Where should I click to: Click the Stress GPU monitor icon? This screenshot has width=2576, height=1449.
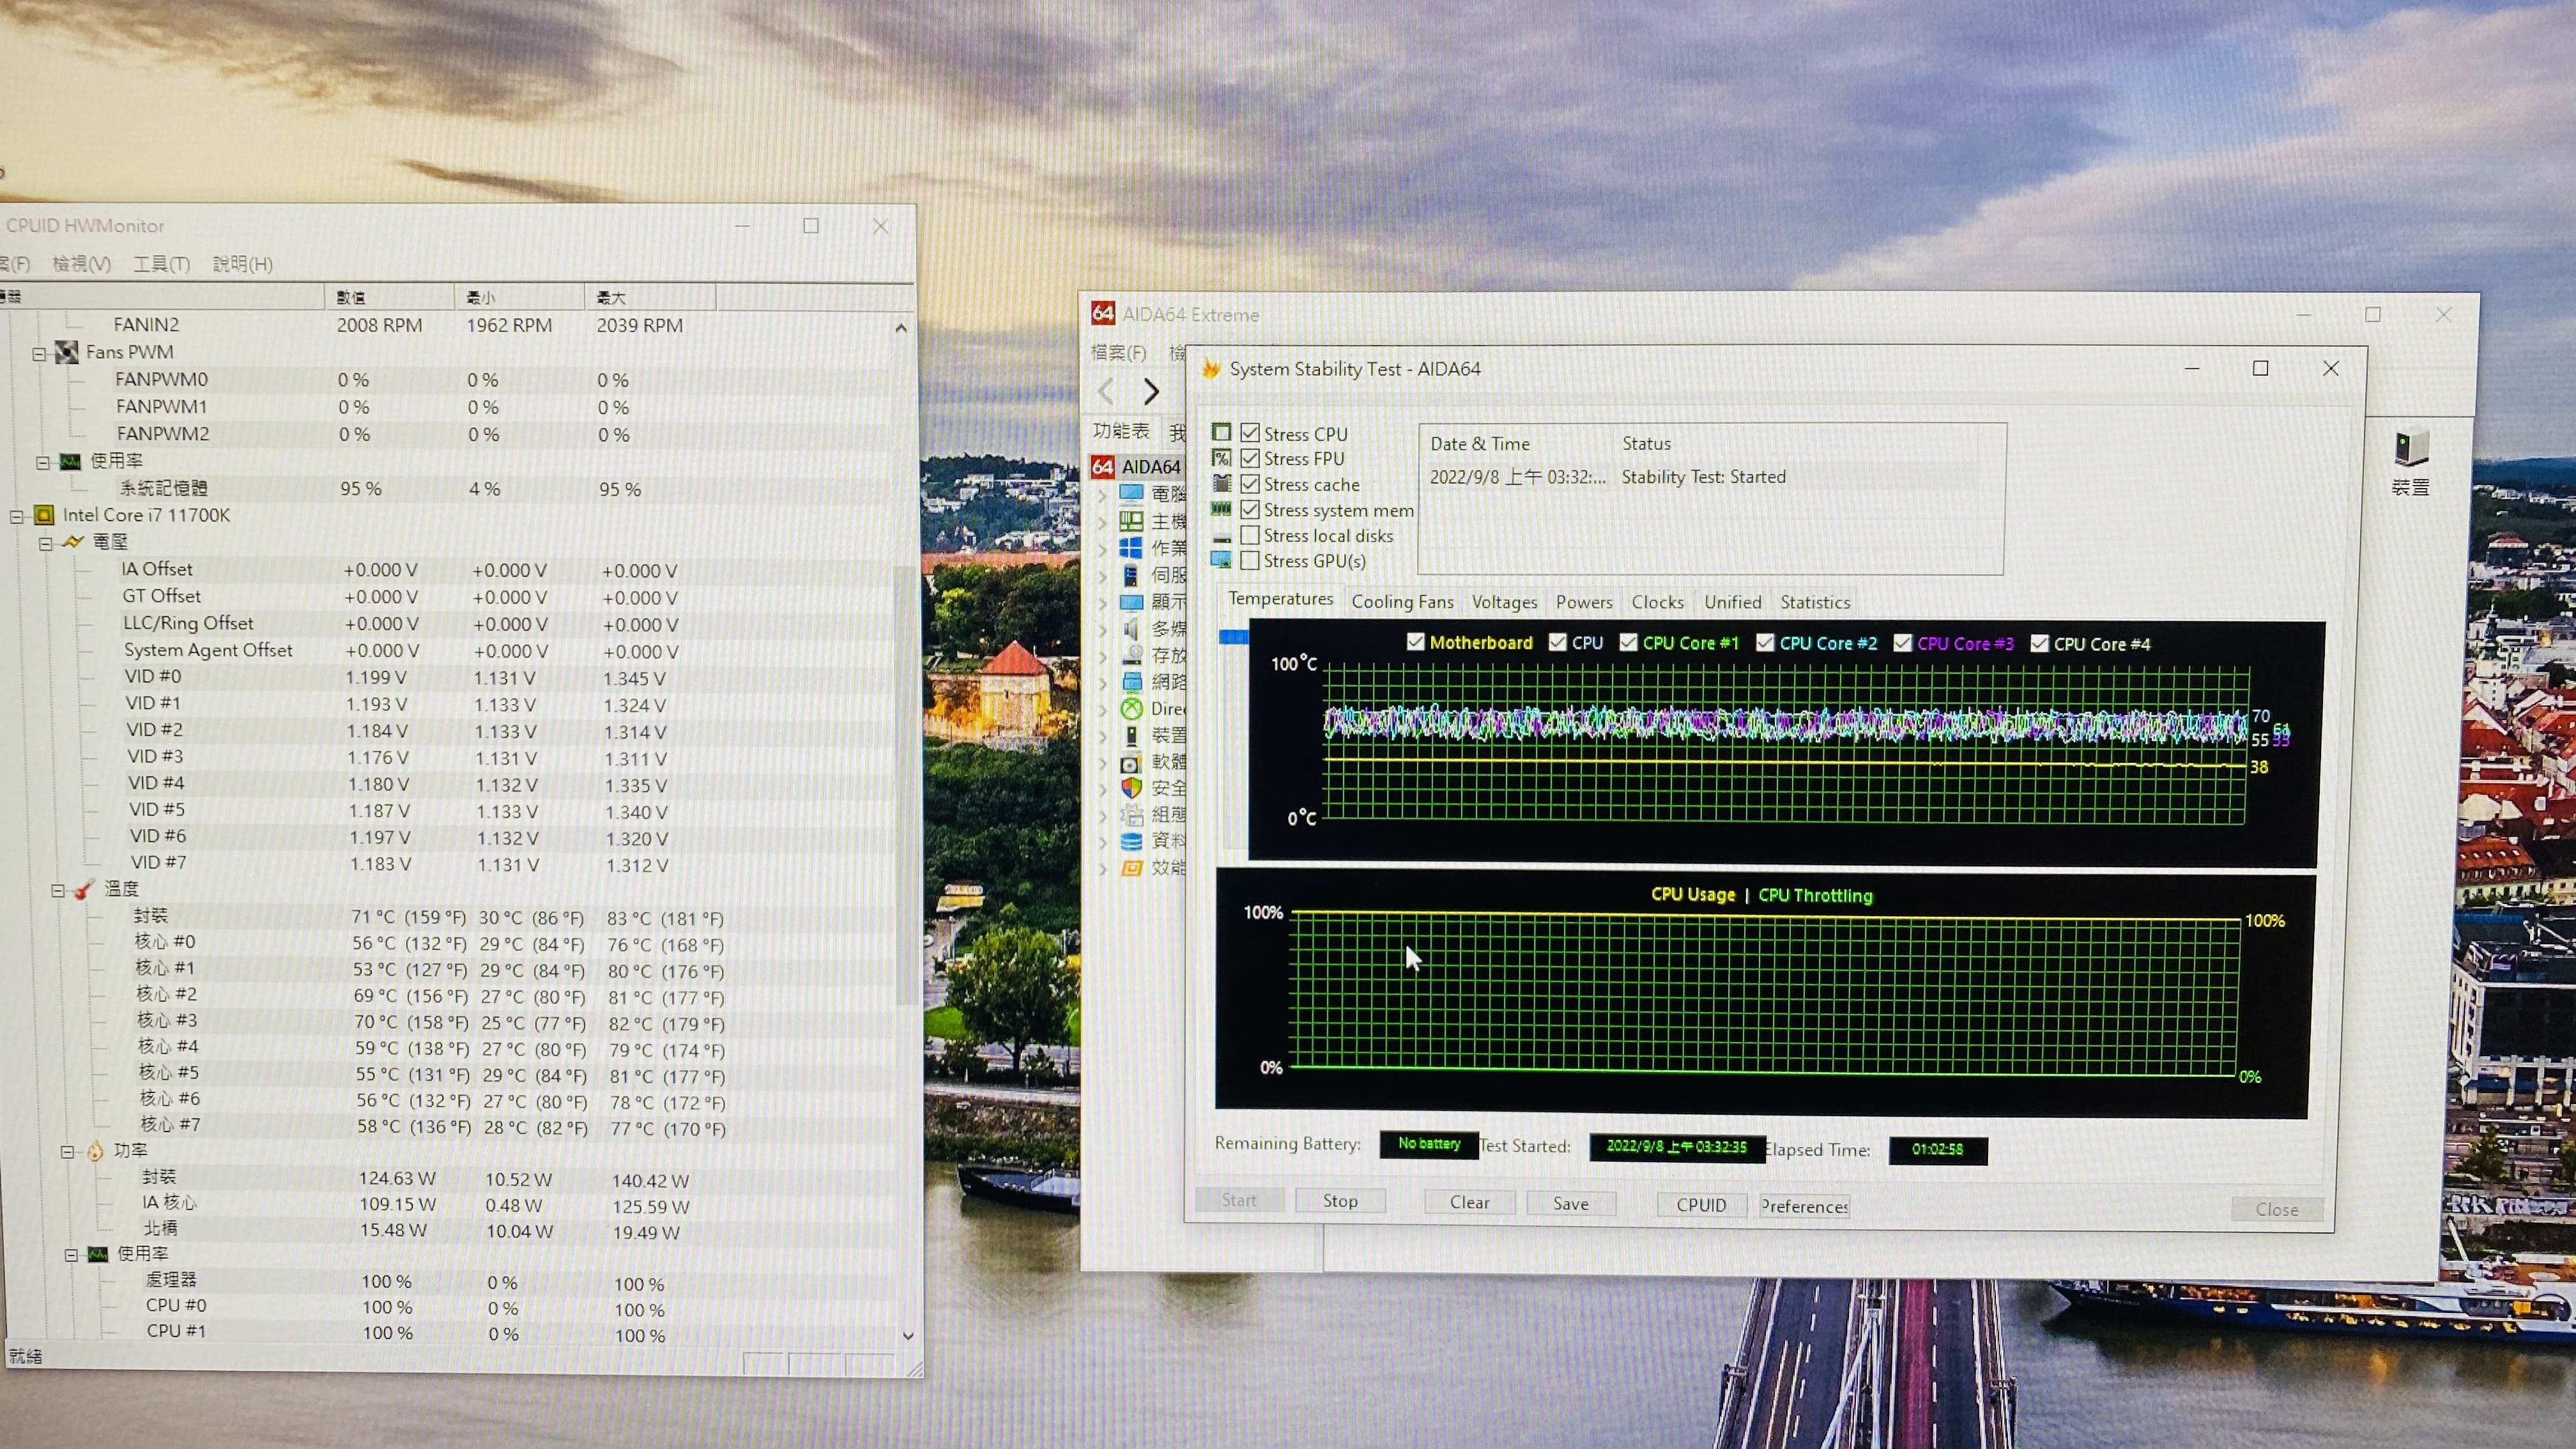point(1221,560)
